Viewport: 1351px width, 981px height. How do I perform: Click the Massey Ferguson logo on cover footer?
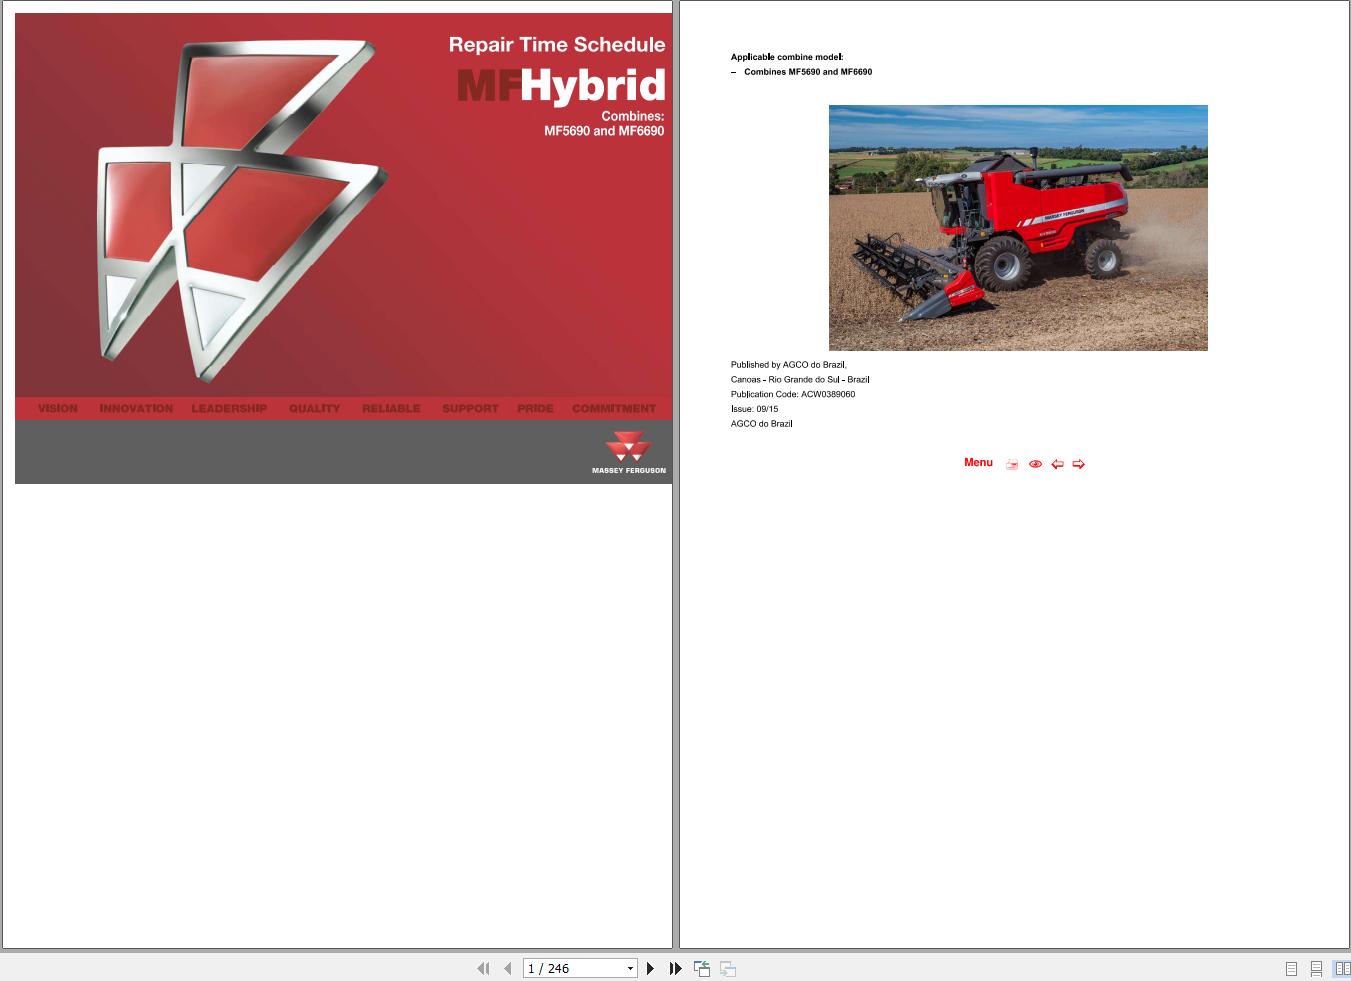(x=628, y=453)
